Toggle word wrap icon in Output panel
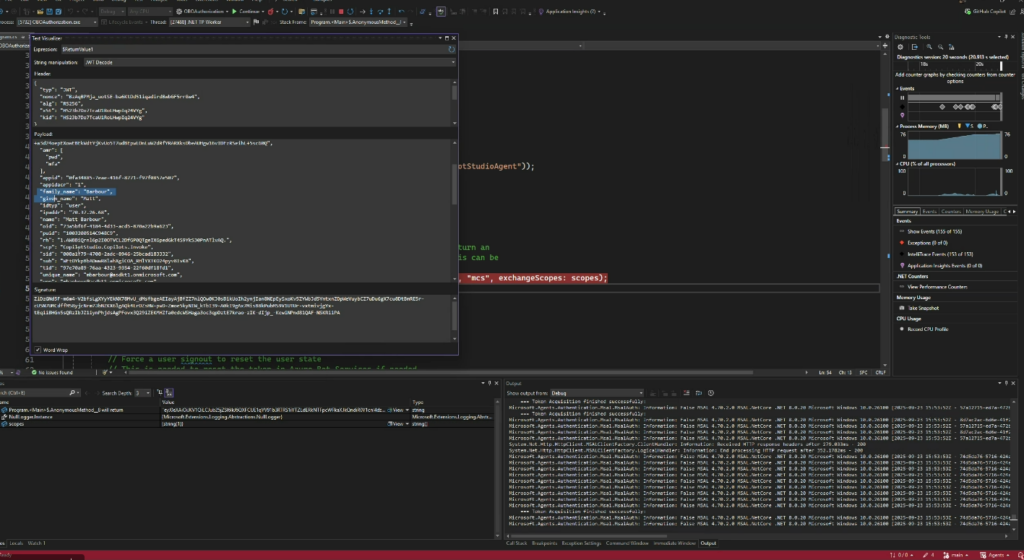The image size is (1024, 560). 699,393
